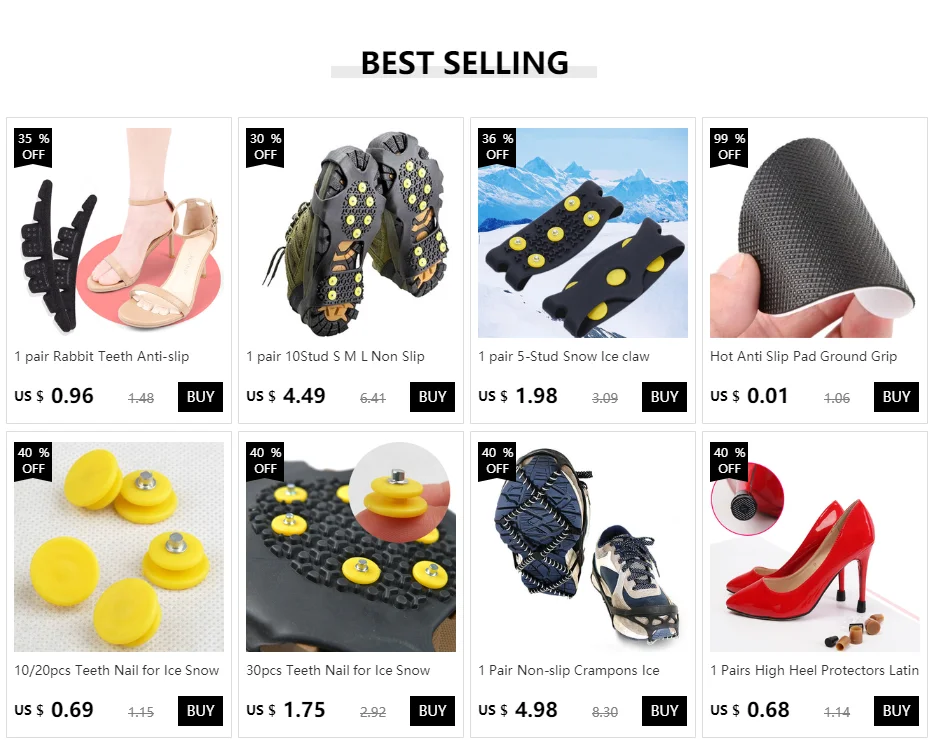Click BUY for Hot Anti Slip Pad
932x749 pixels.
pos(896,397)
